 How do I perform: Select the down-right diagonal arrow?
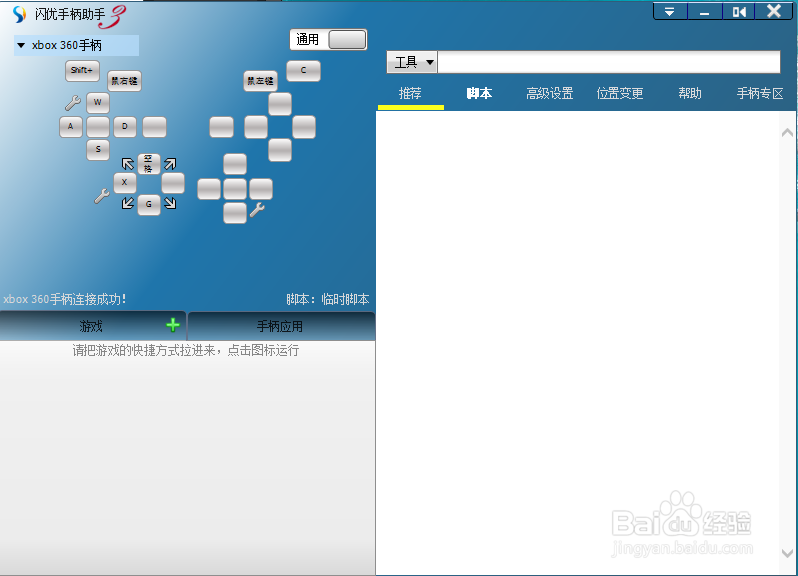coord(170,203)
